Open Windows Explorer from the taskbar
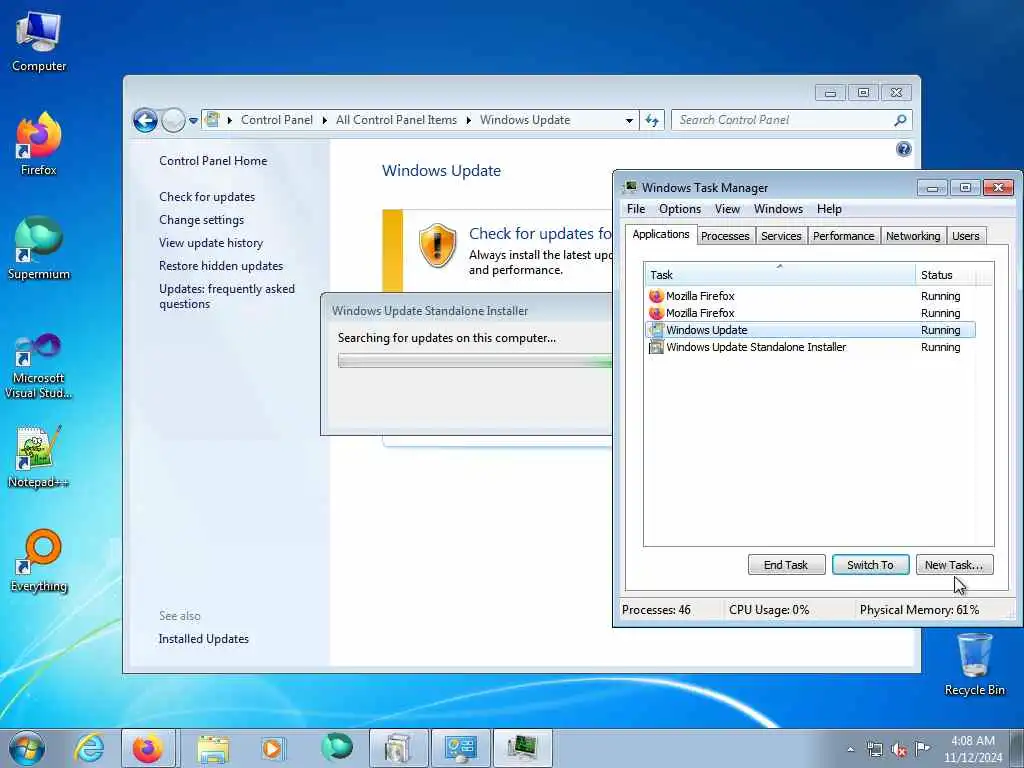The image size is (1024, 768). 213,748
